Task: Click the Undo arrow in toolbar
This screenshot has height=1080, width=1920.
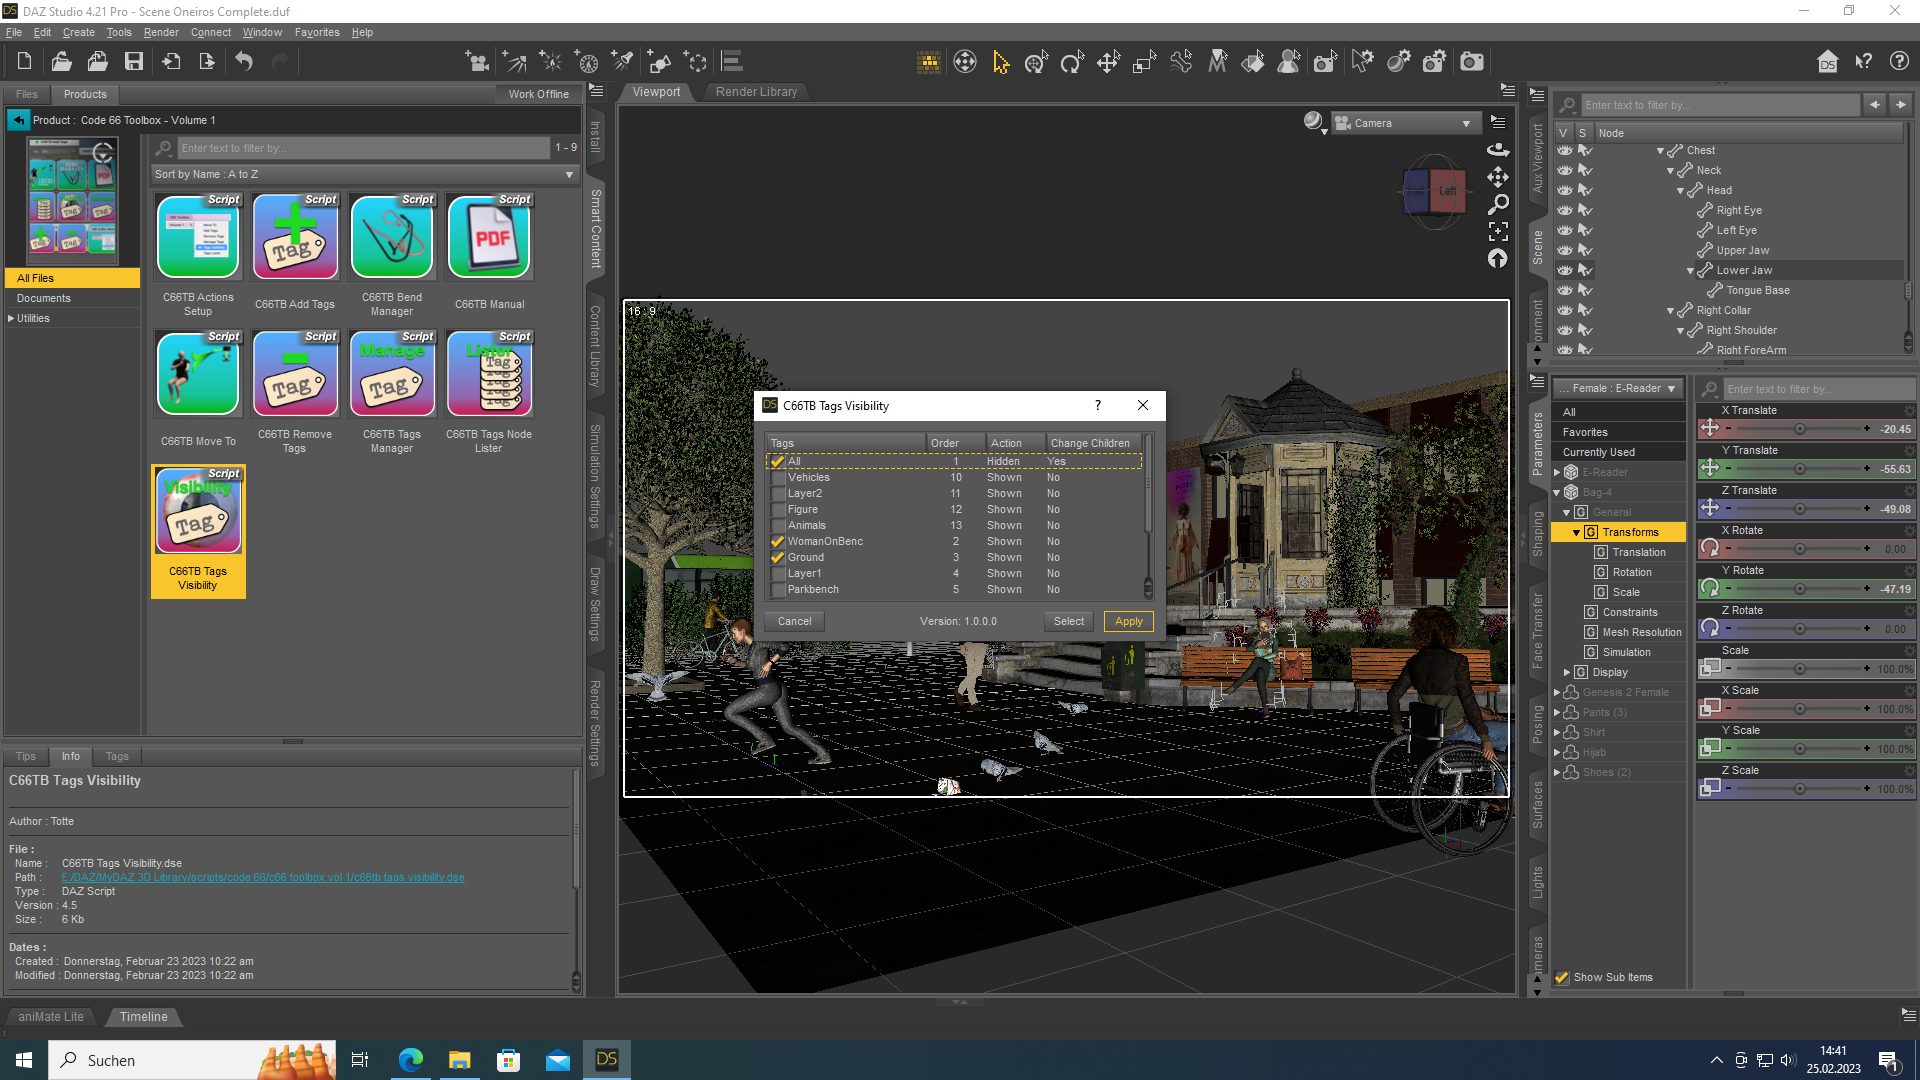Action: (244, 62)
